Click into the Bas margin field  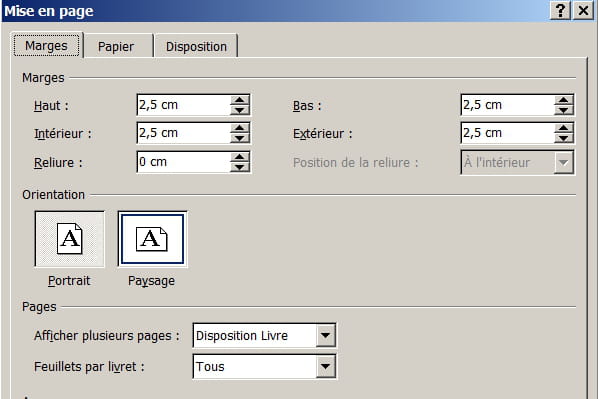pyautogui.click(x=508, y=105)
